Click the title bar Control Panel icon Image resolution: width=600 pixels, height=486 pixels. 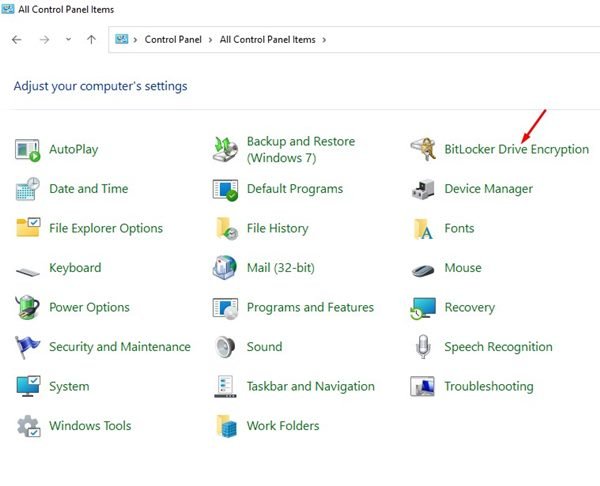coord(8,8)
